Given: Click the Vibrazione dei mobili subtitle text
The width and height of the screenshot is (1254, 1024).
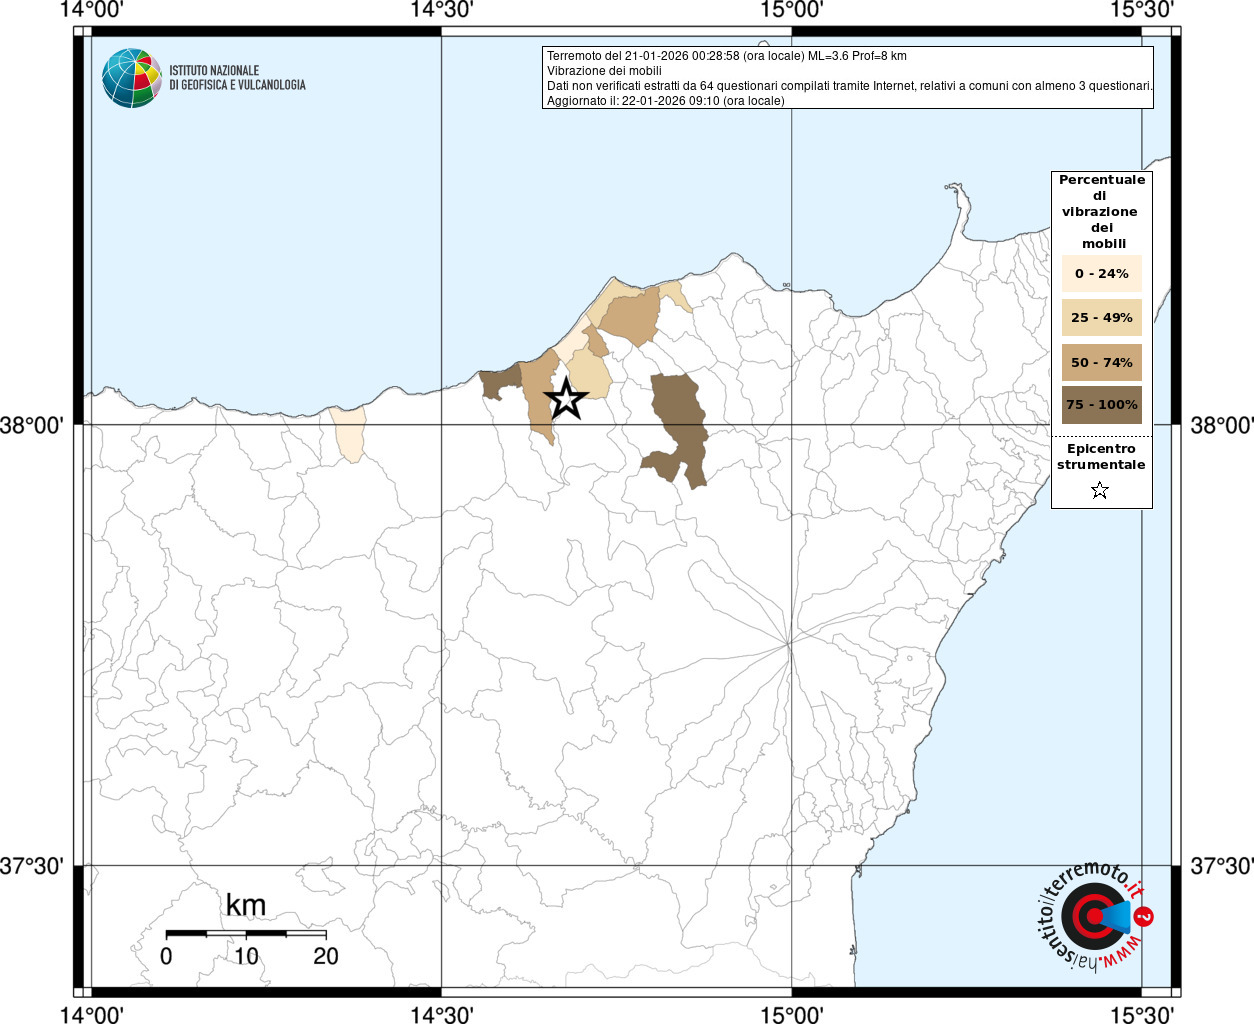Looking at the screenshot, I should click(604, 71).
